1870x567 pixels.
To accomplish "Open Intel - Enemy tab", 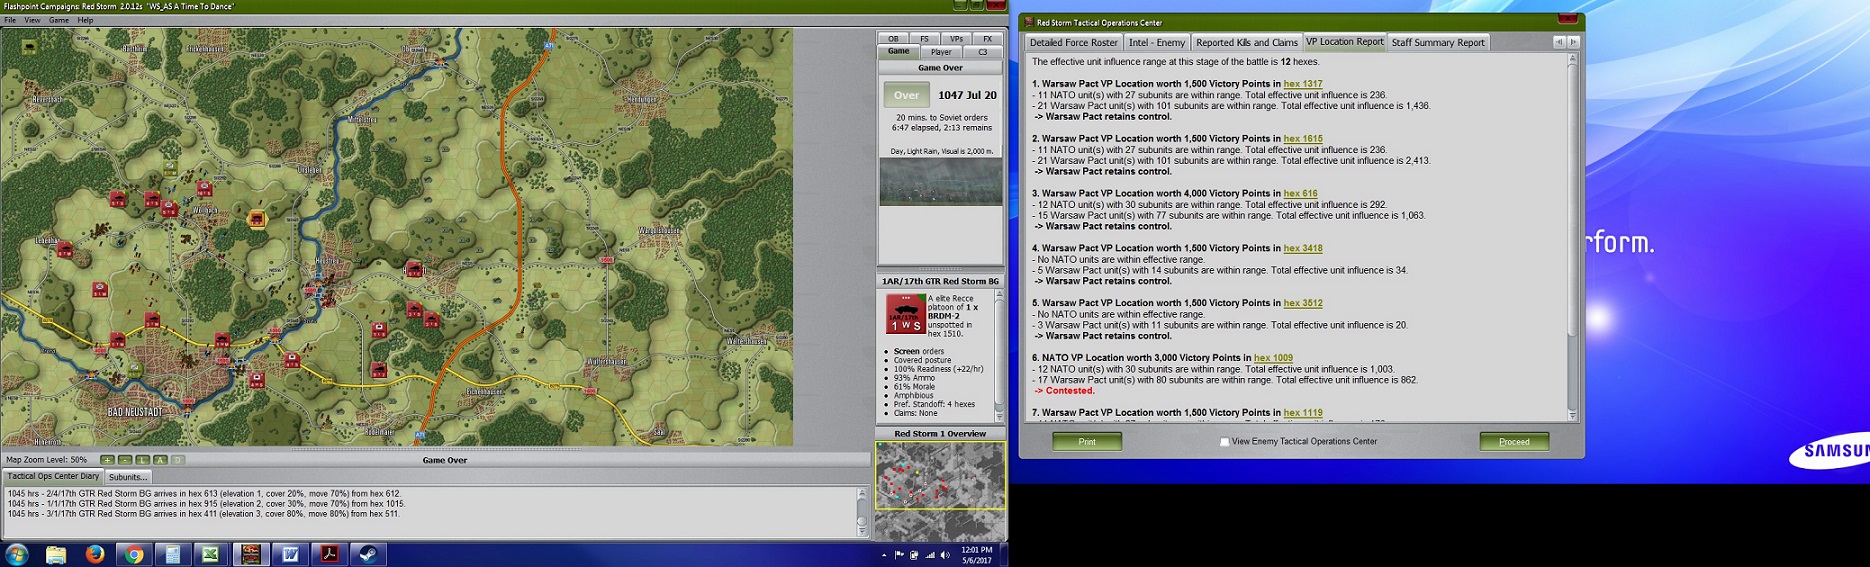I will click(1156, 42).
